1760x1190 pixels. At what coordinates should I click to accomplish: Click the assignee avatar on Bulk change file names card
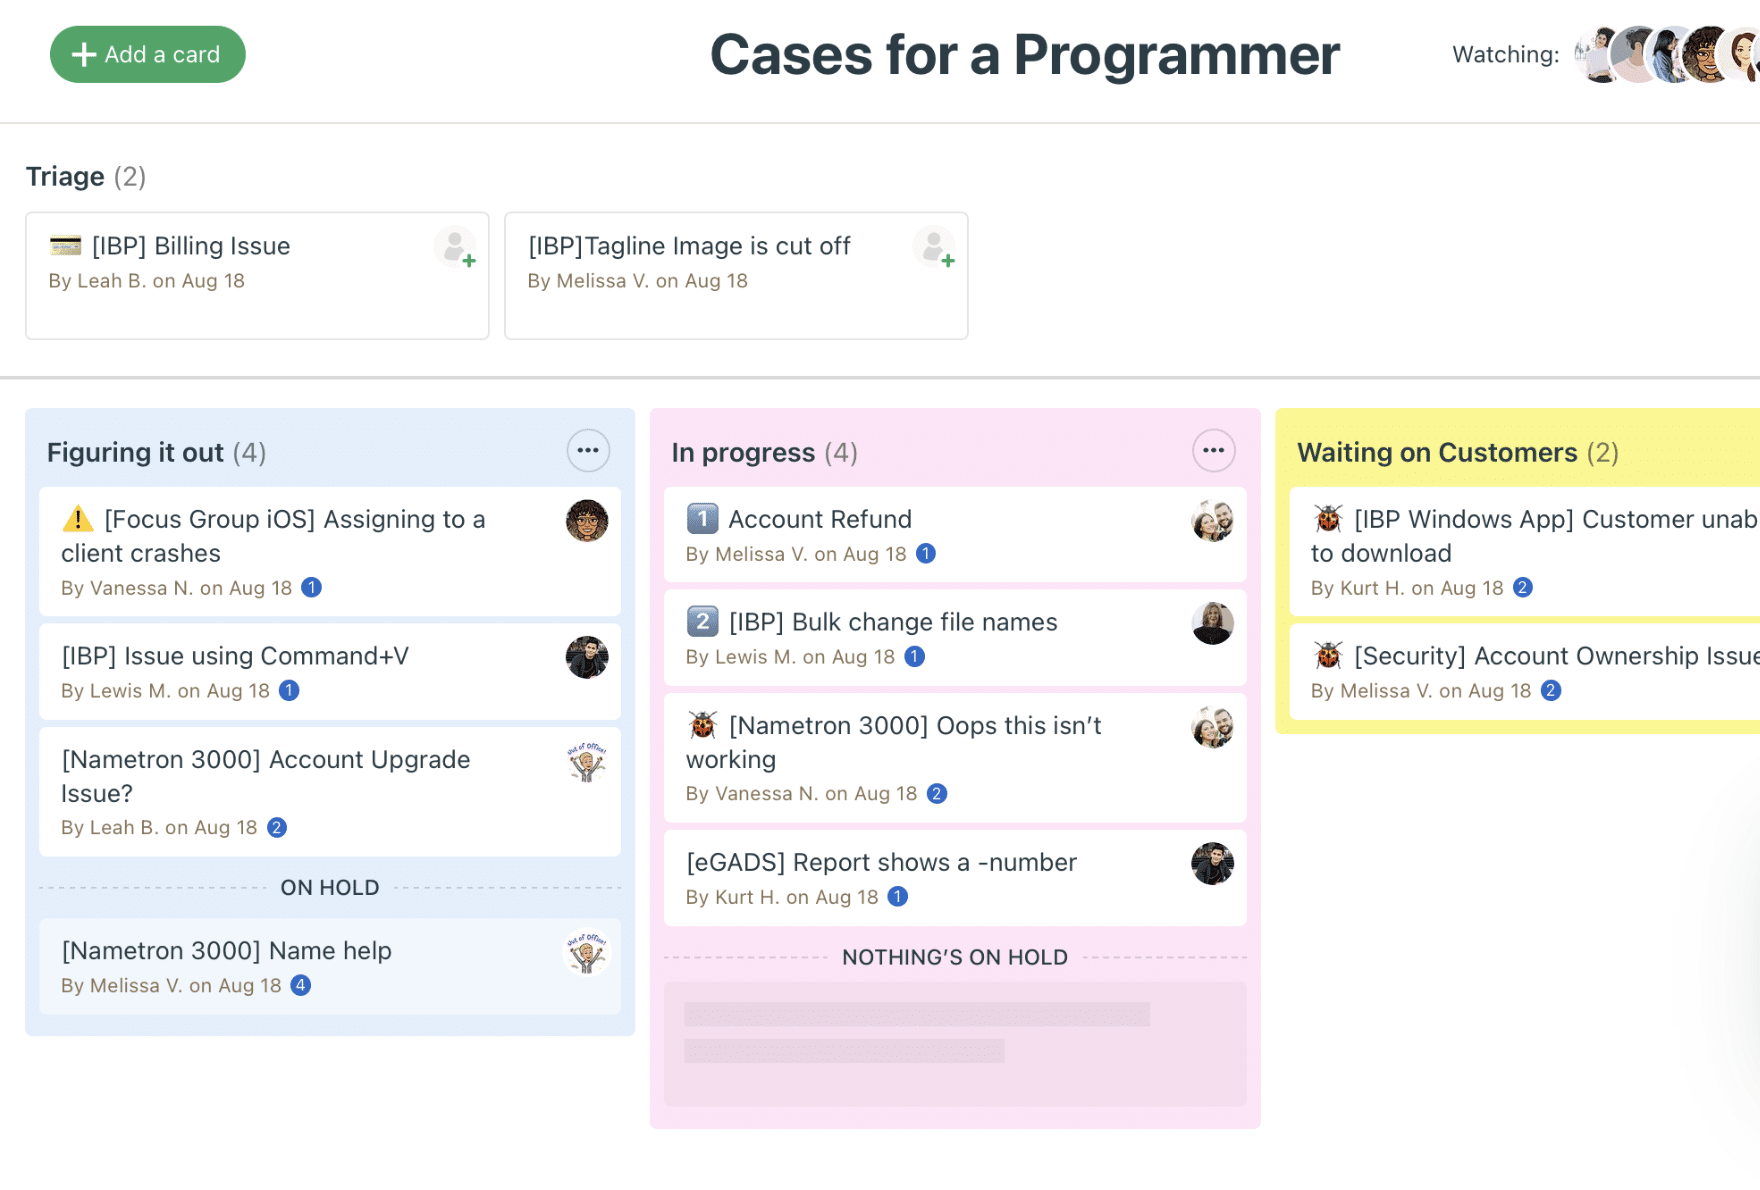[x=1212, y=624]
